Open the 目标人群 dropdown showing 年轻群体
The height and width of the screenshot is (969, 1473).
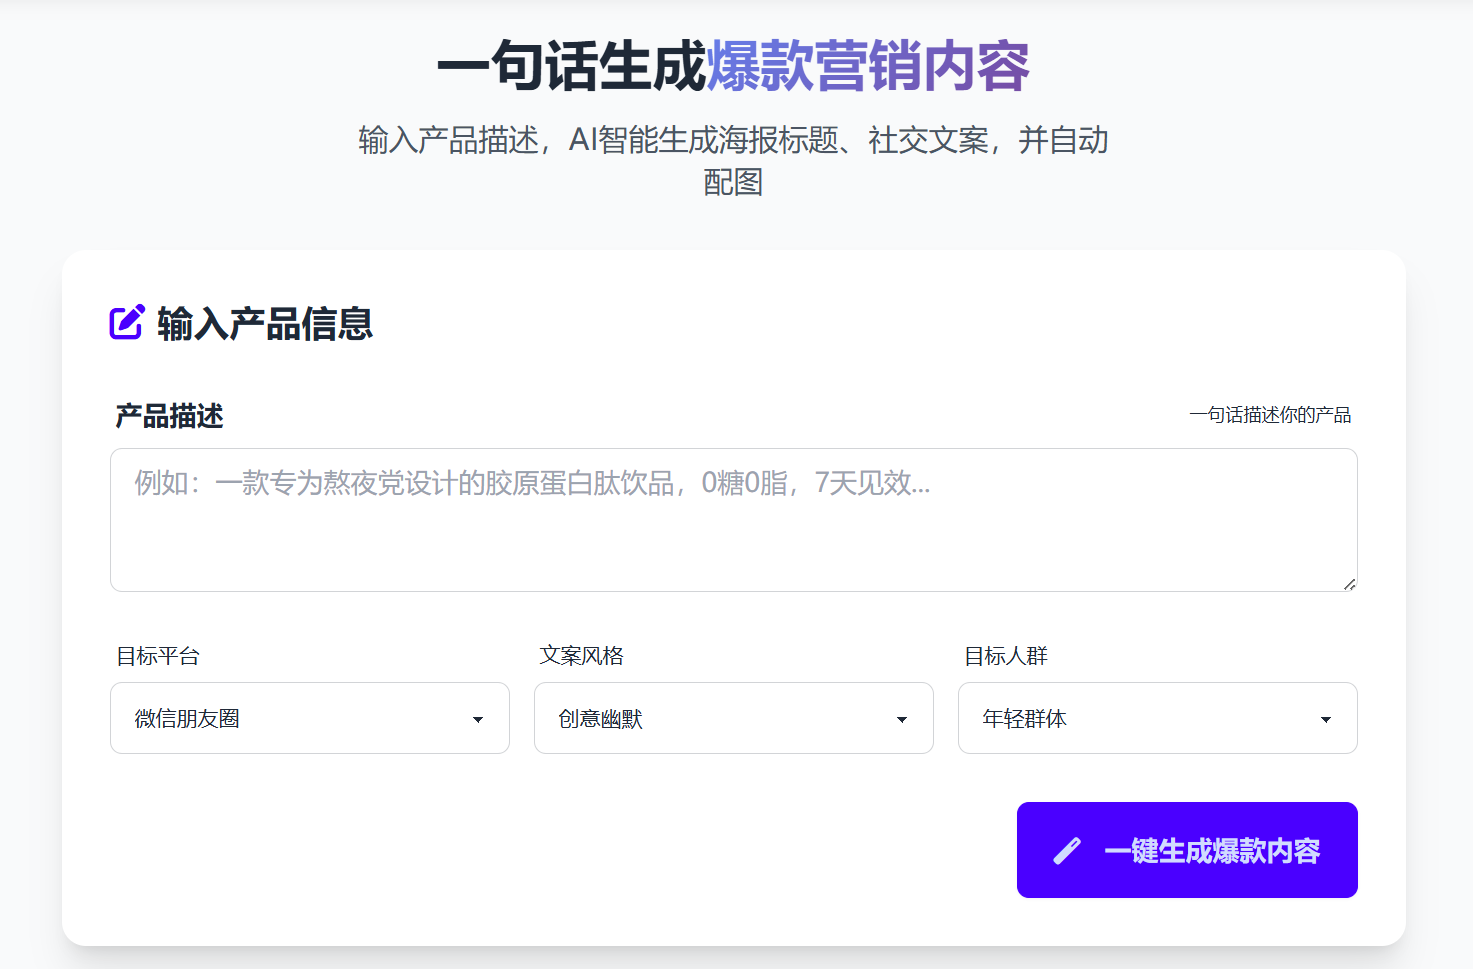click(1158, 718)
